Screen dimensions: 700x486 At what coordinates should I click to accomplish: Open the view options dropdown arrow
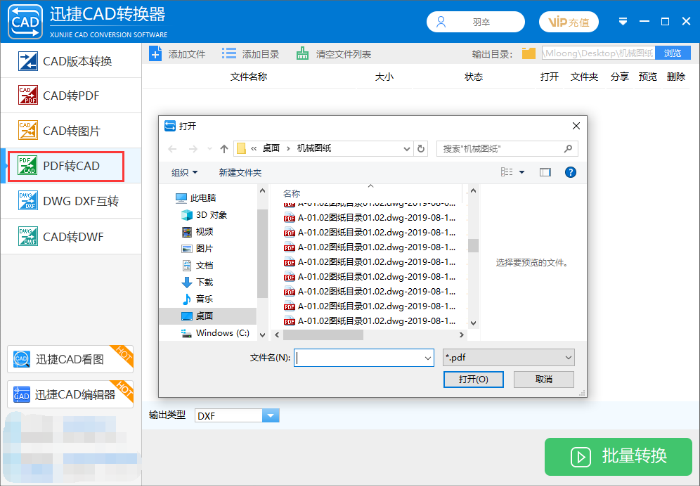522,172
